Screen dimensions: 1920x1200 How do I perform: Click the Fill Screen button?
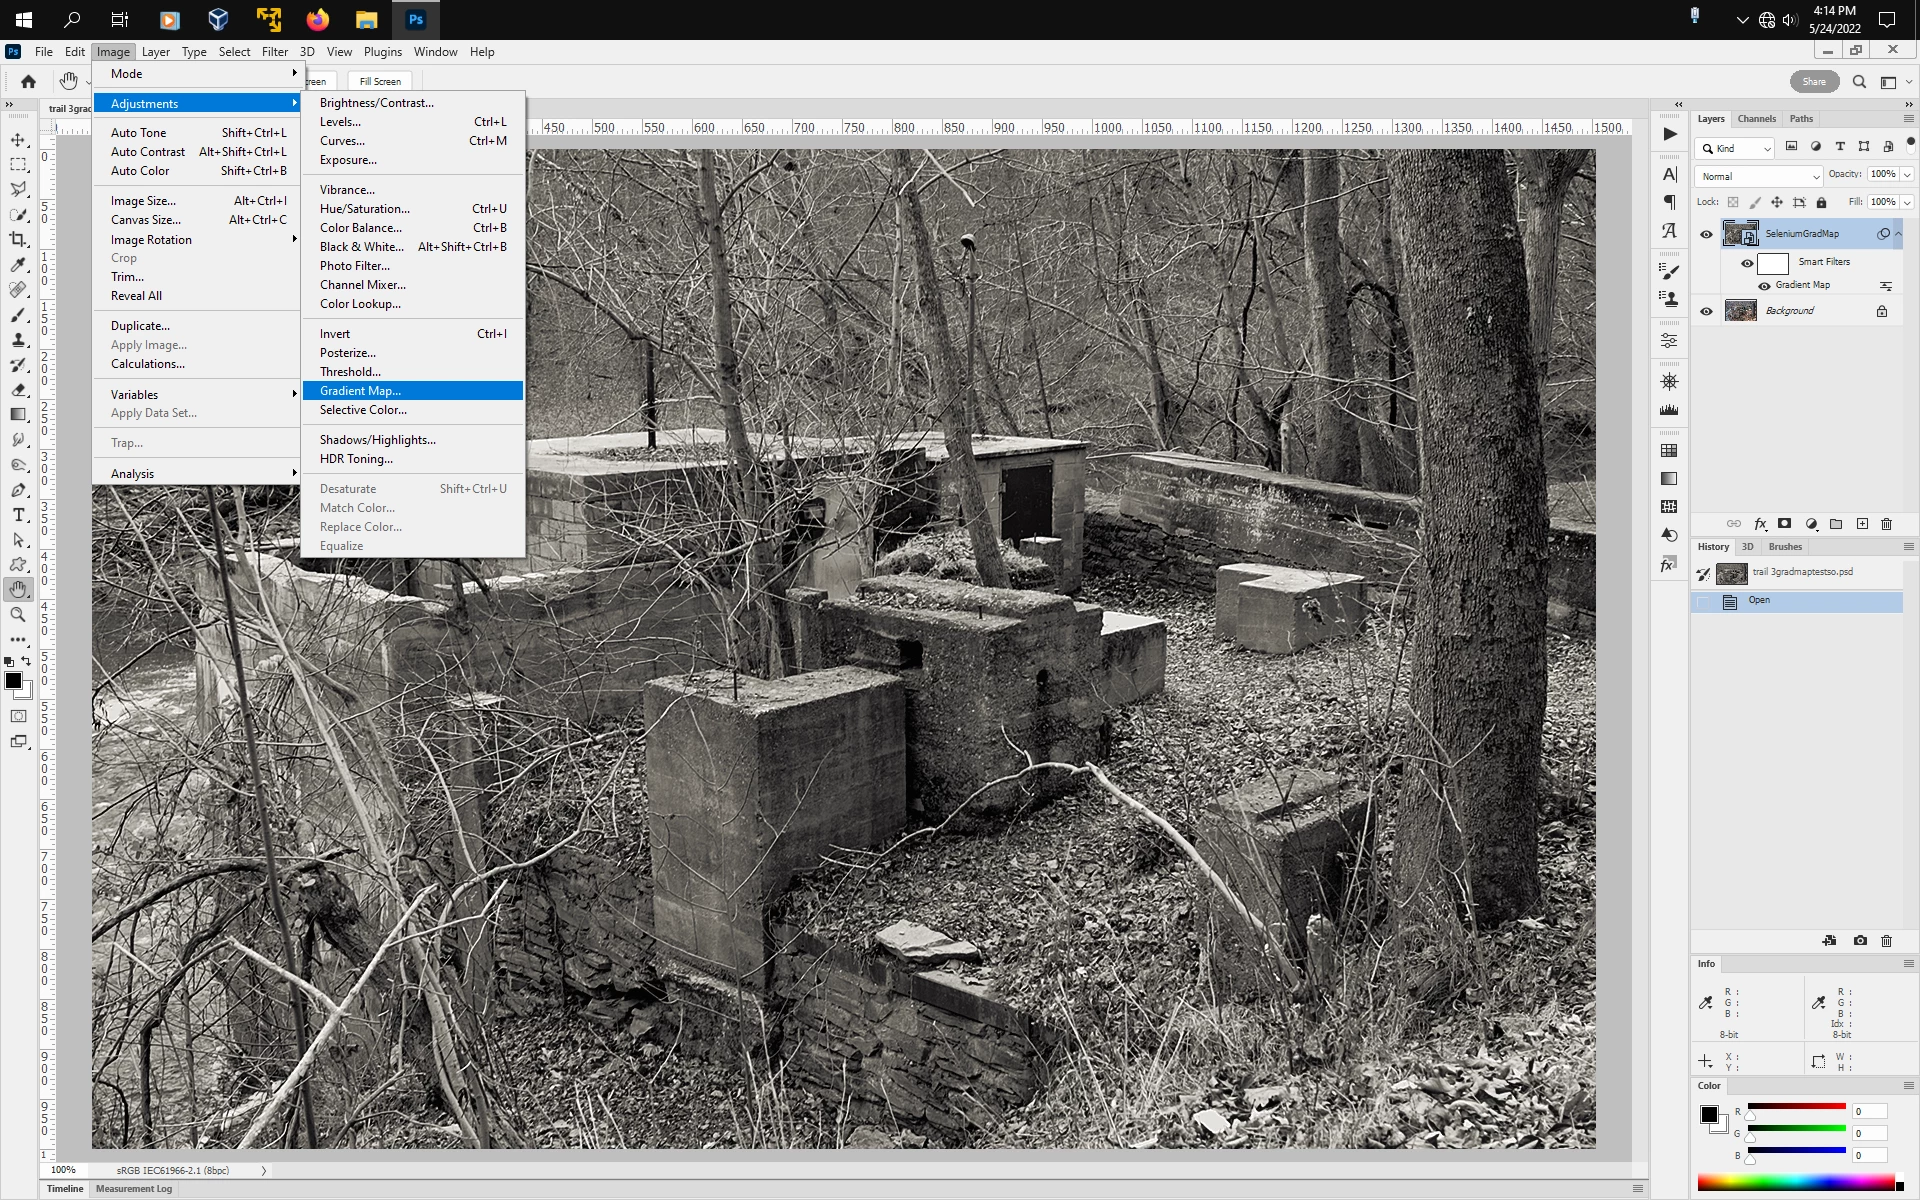pos(380,82)
